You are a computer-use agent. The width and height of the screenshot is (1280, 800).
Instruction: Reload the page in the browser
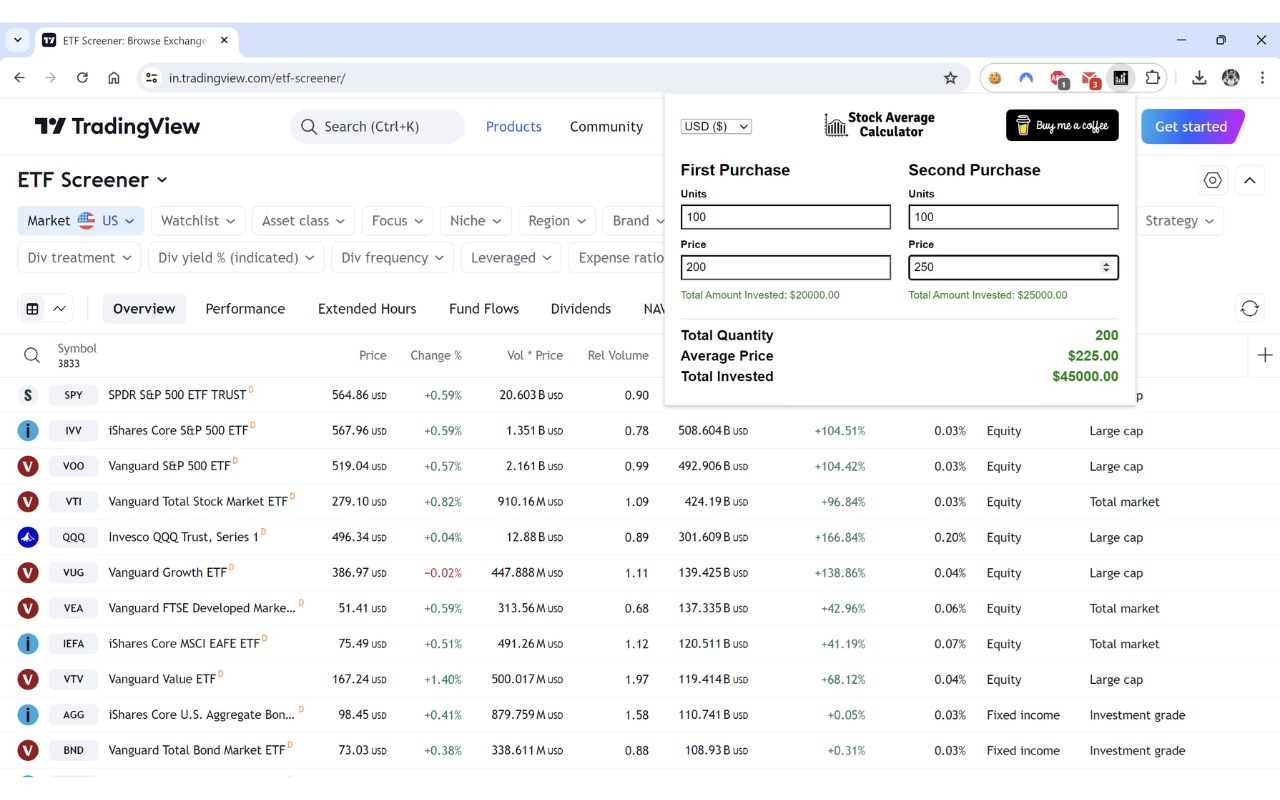[x=82, y=78]
